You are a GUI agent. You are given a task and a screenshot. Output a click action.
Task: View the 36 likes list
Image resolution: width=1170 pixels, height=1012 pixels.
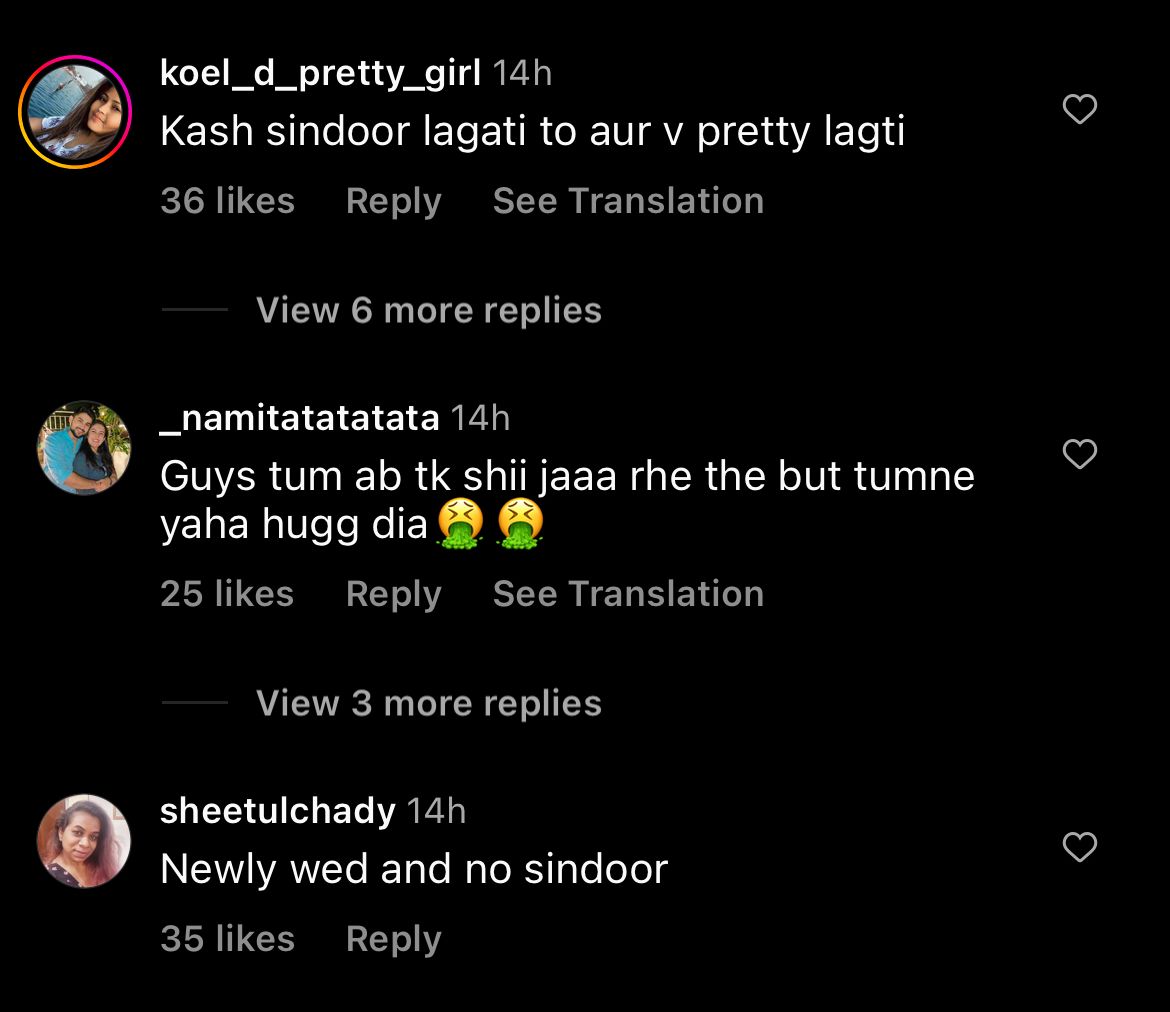point(227,201)
